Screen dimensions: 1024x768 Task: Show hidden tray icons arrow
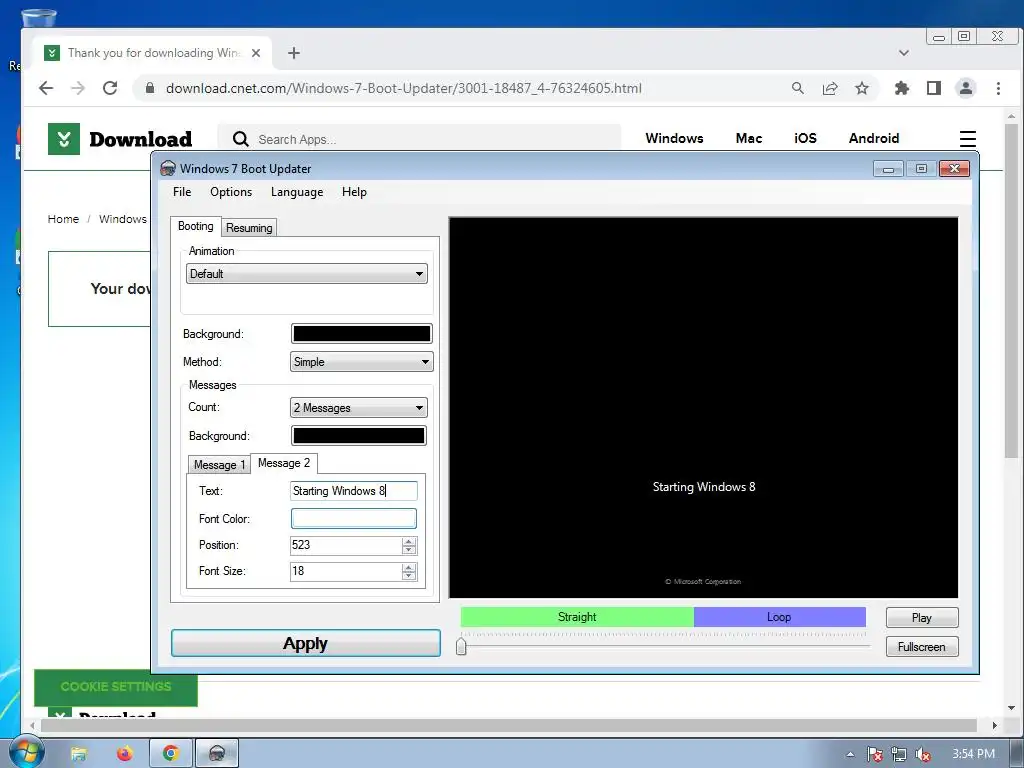point(850,754)
